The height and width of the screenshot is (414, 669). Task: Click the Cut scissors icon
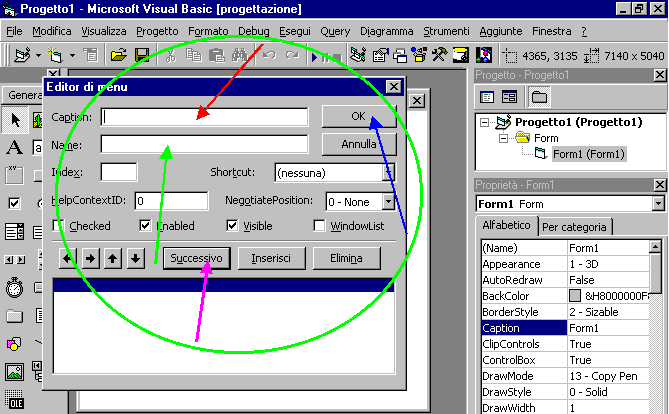[170, 55]
